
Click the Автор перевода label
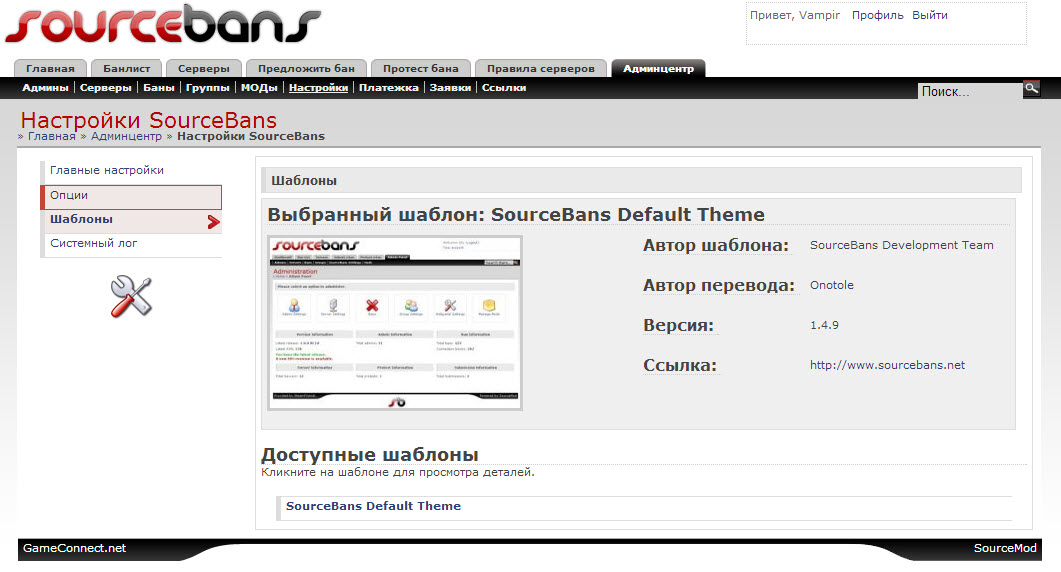pos(719,285)
